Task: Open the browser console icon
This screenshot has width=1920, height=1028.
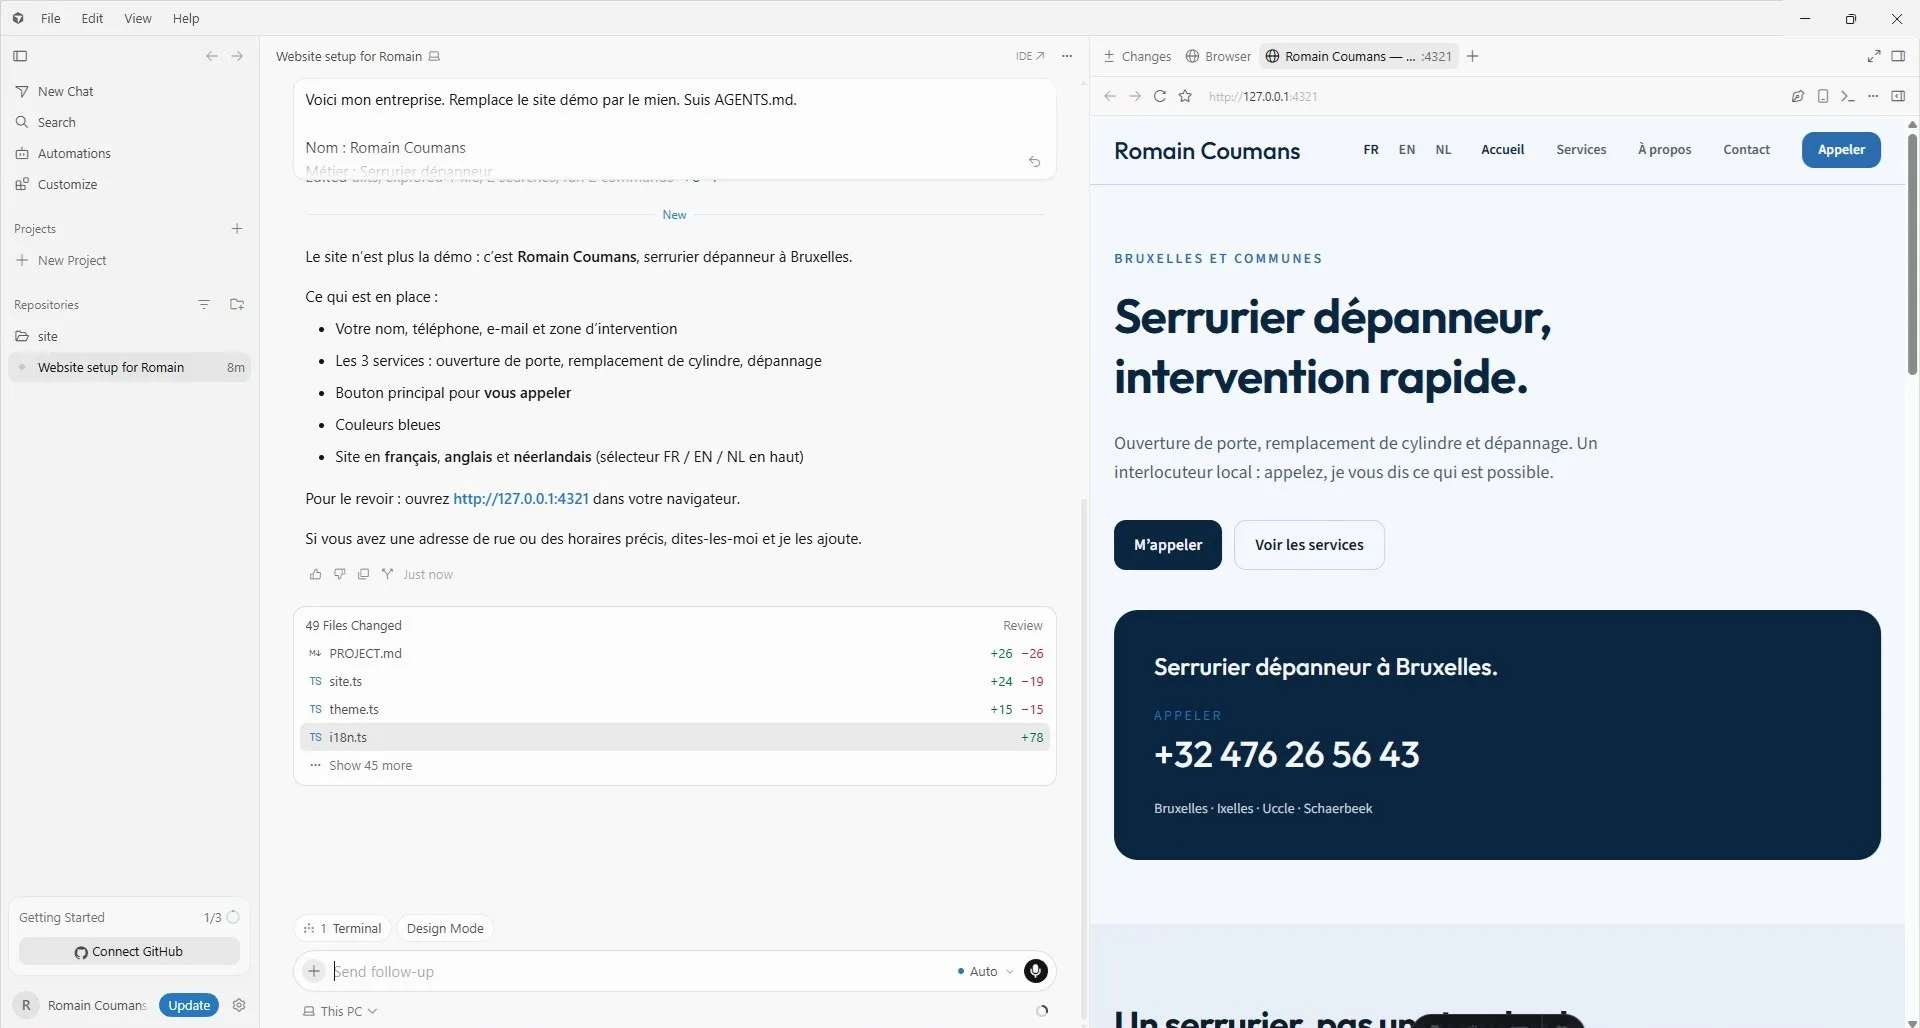Action: 1848,96
